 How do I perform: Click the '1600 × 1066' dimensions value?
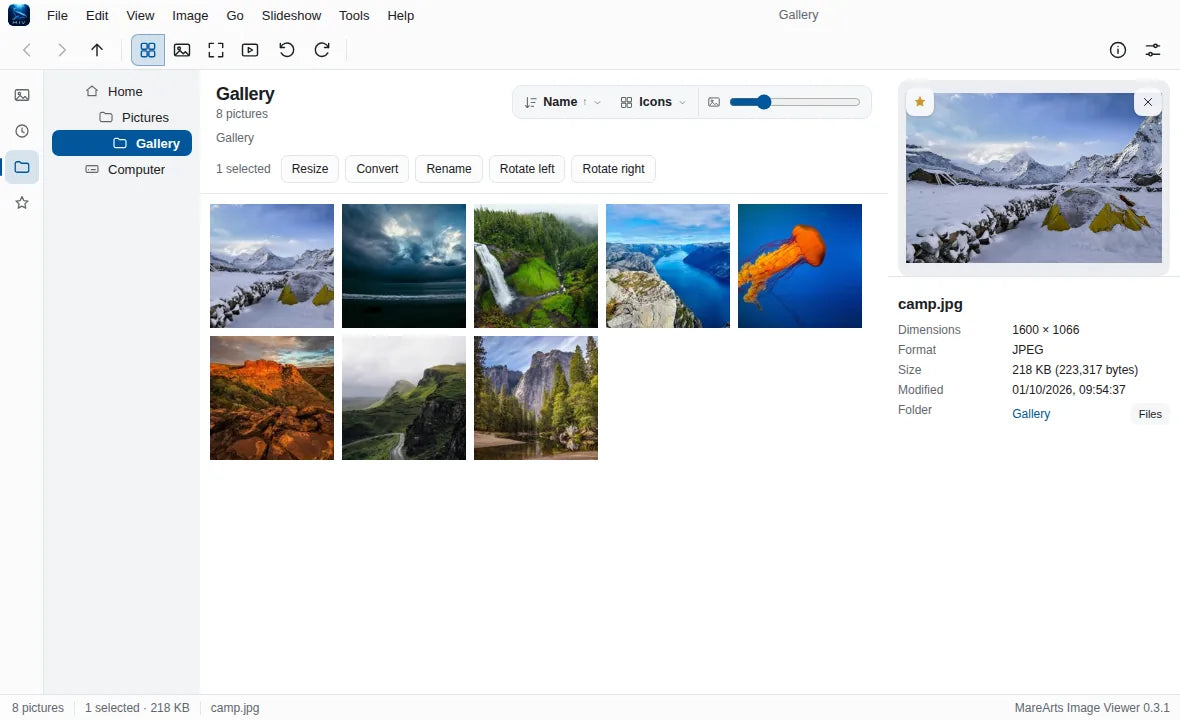pyautogui.click(x=1045, y=330)
